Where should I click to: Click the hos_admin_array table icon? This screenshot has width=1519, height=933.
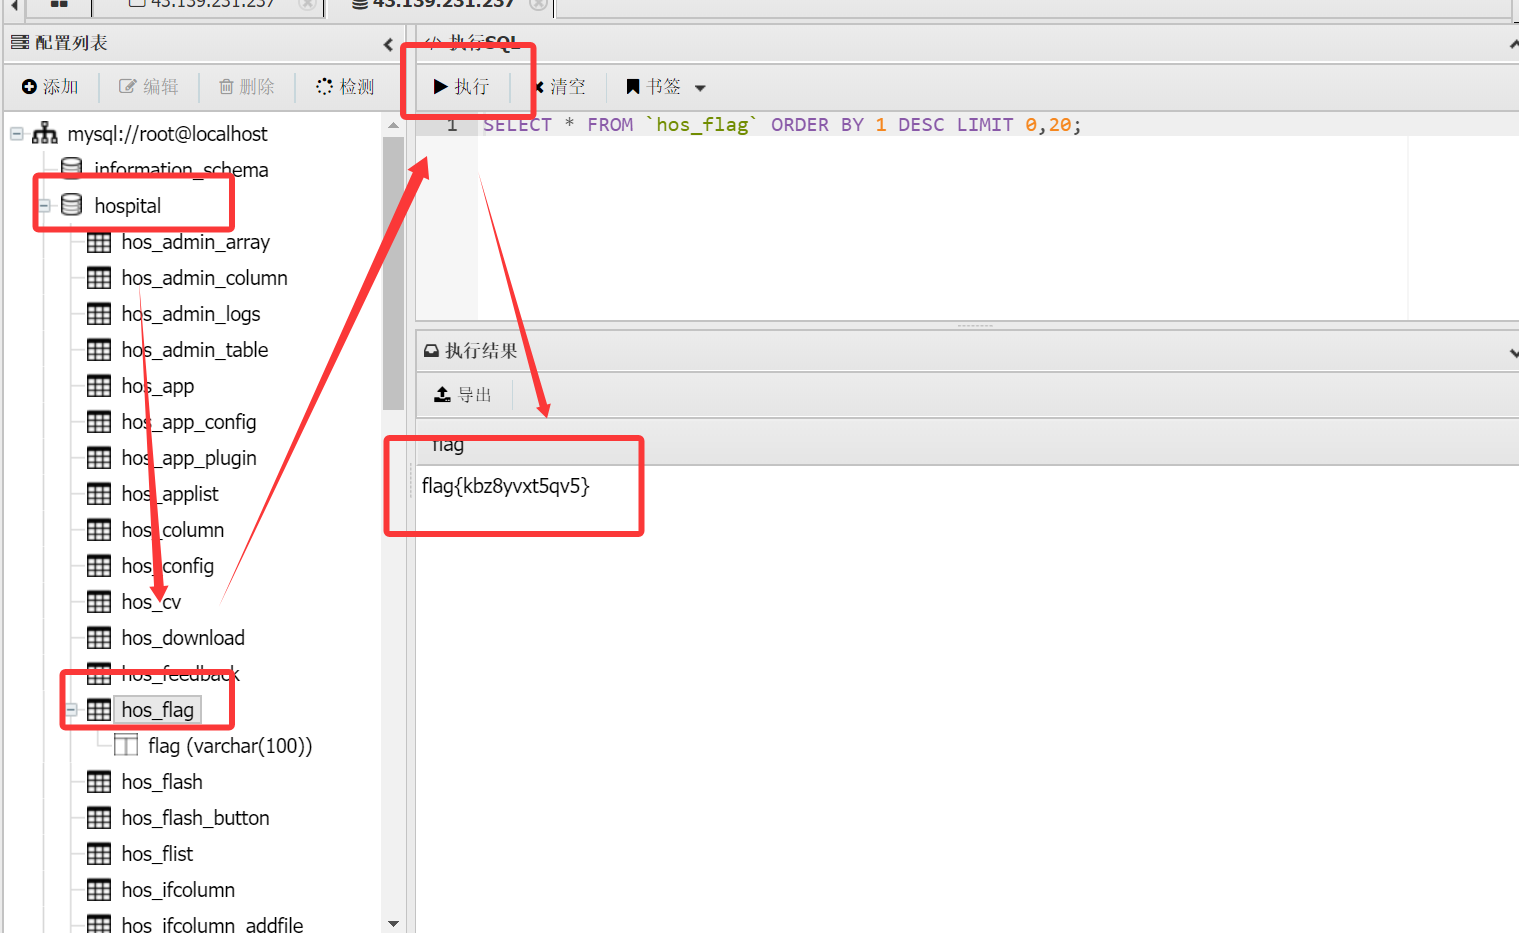click(99, 242)
